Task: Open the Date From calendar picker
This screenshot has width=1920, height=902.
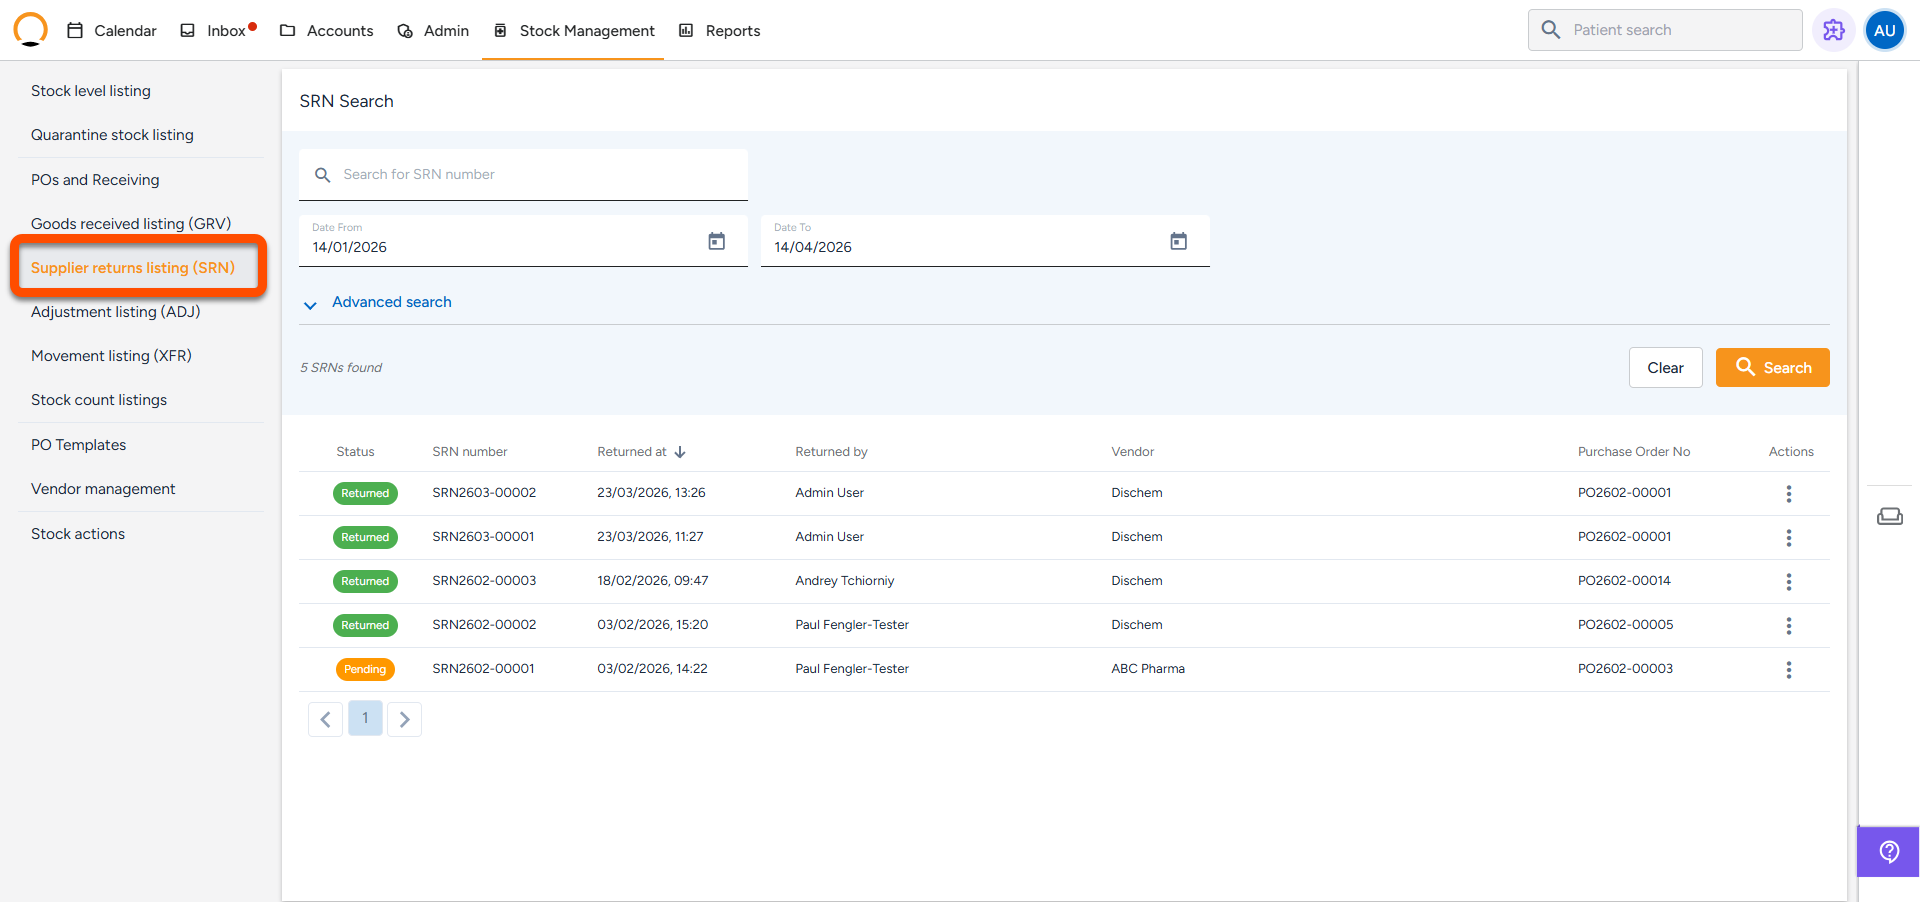Action: point(716,241)
